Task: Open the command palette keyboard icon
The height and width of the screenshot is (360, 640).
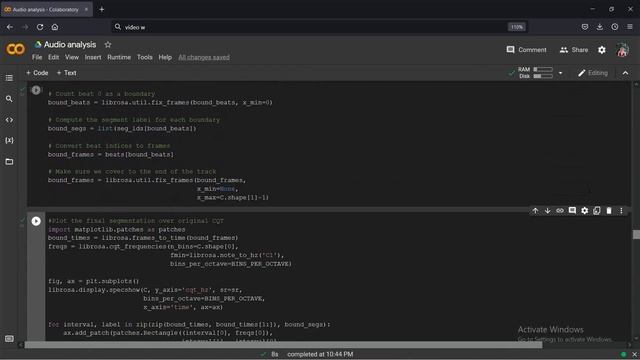Action: pyautogui.click(x=9, y=339)
